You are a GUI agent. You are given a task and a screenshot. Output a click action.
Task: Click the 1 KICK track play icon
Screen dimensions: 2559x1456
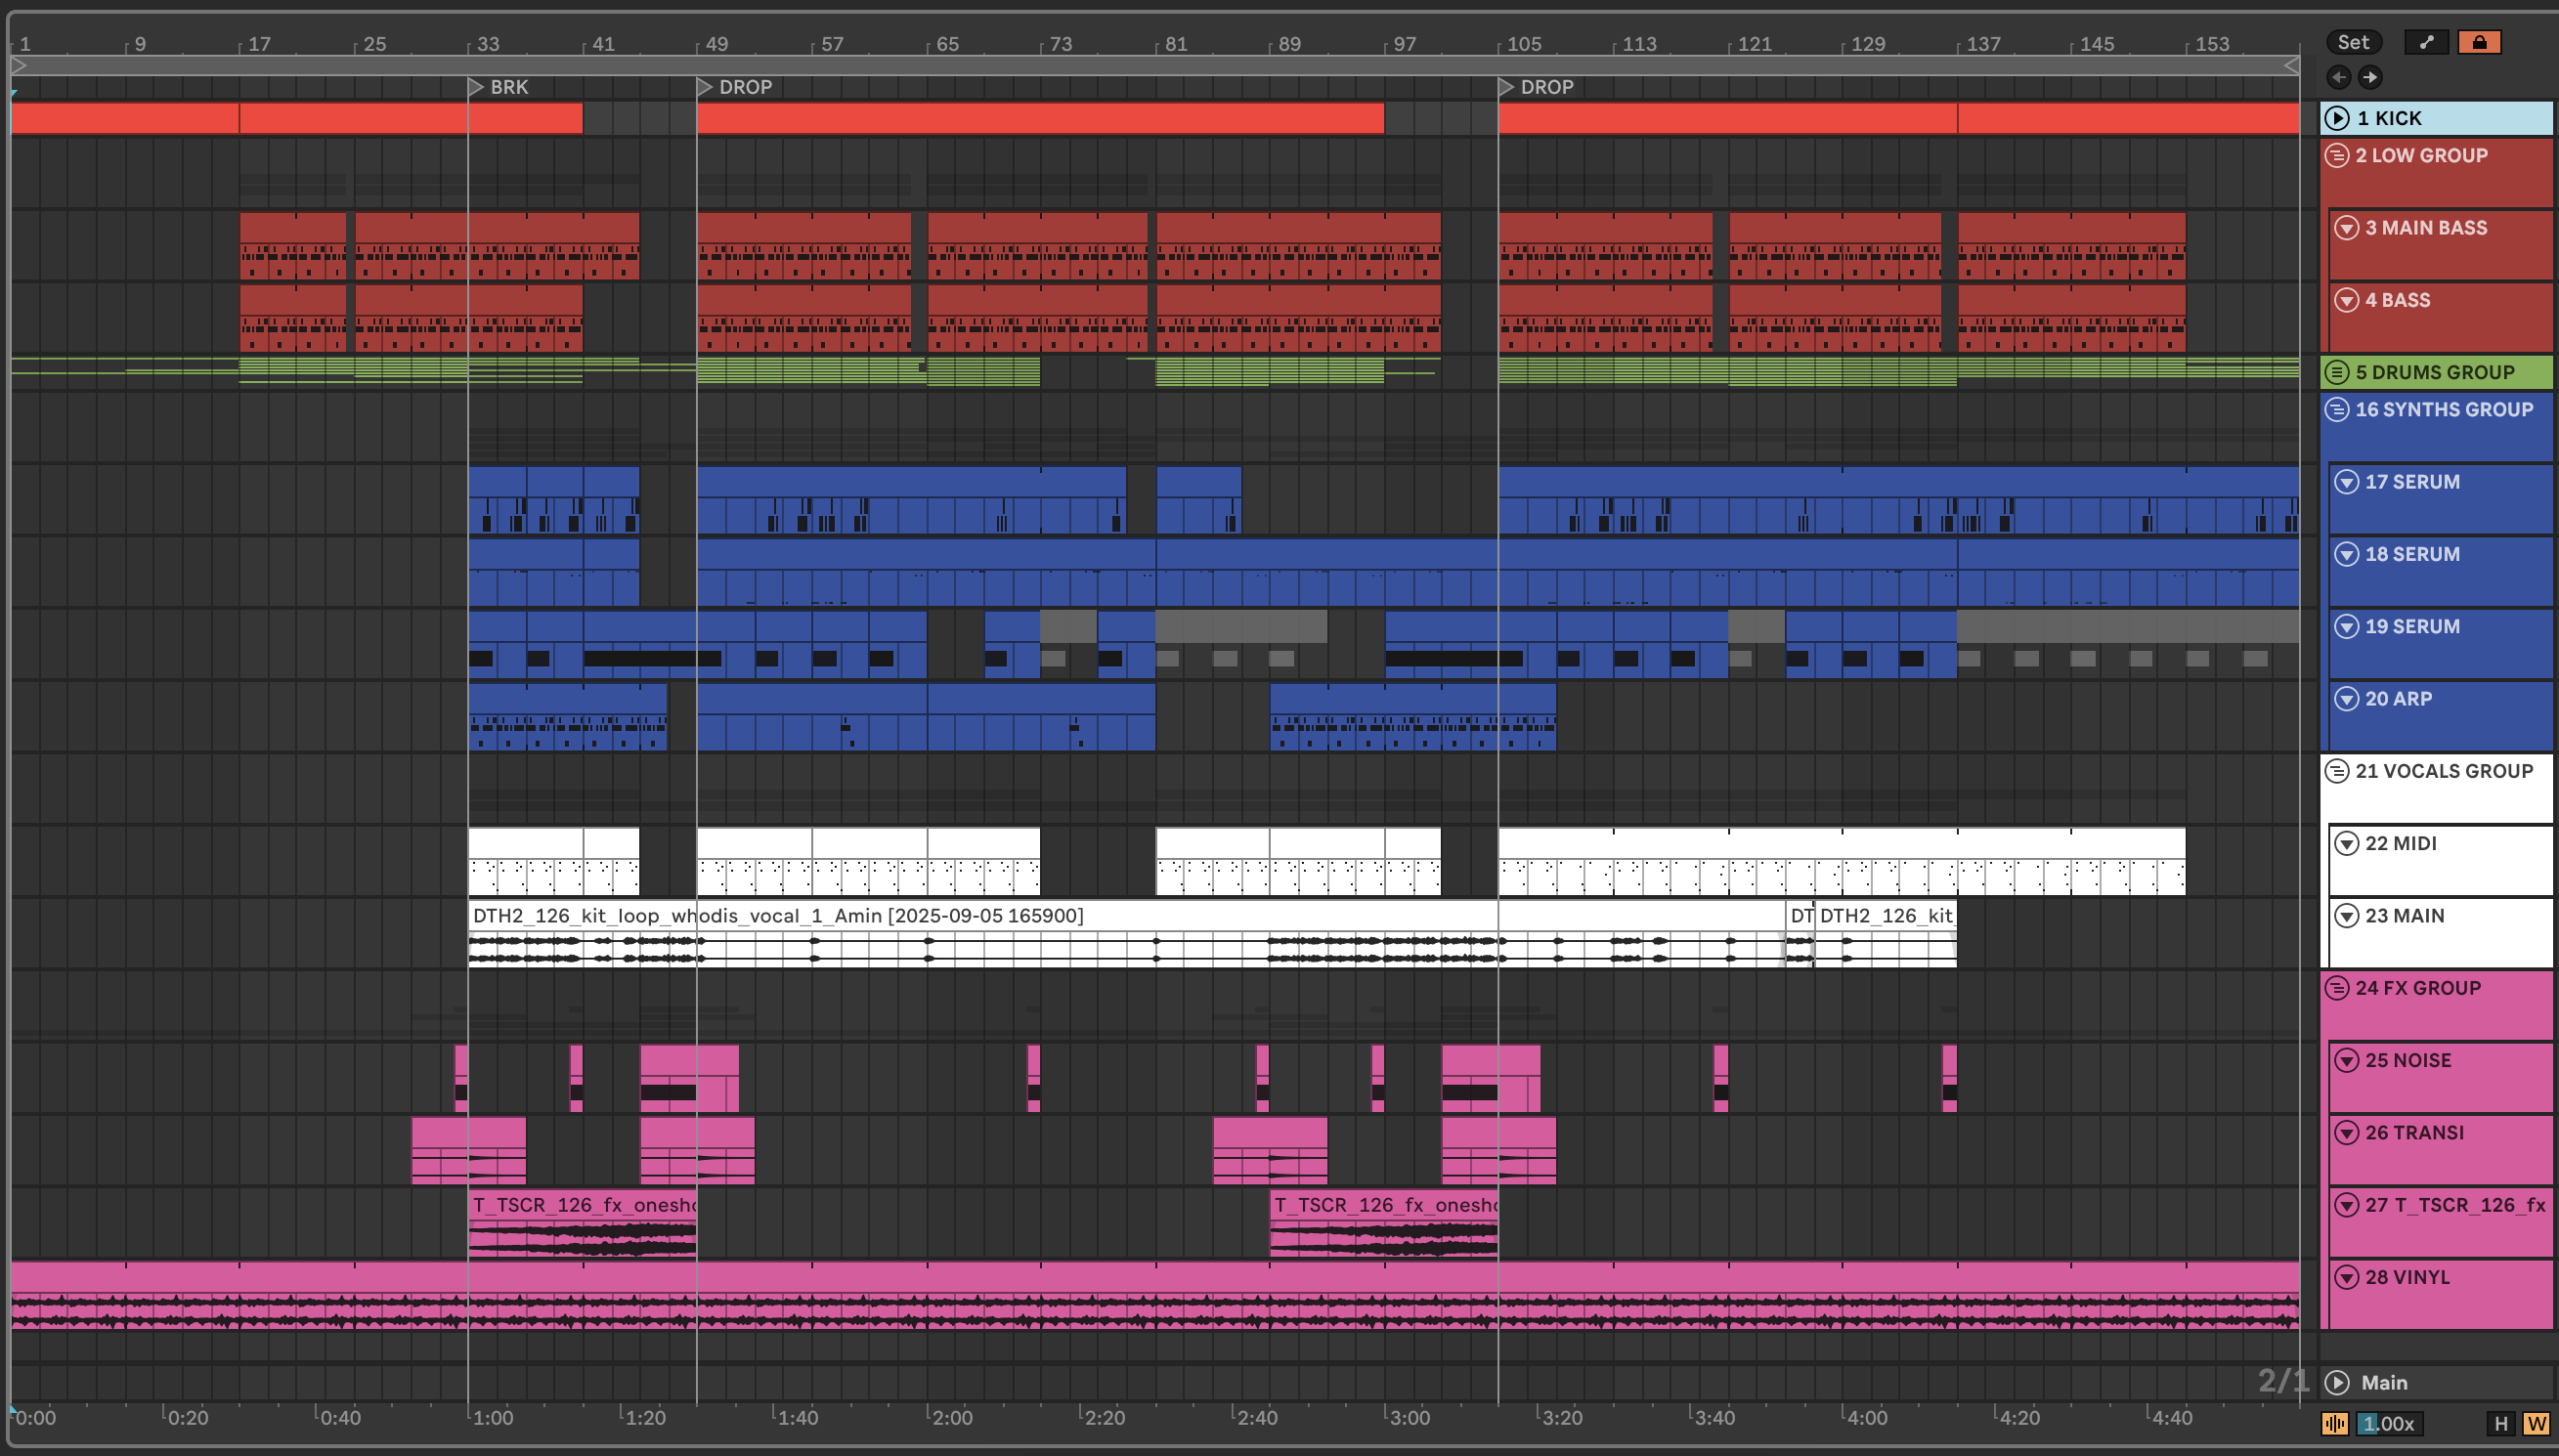coord(2337,118)
